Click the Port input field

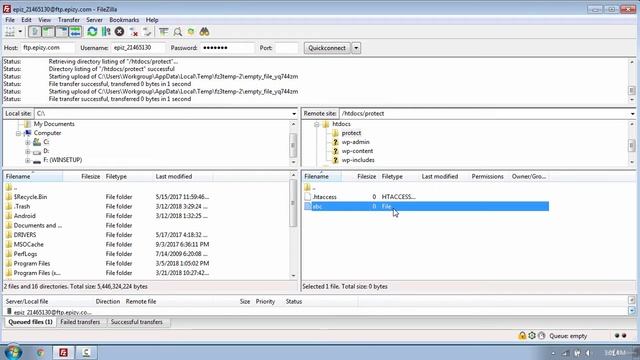coord(287,48)
